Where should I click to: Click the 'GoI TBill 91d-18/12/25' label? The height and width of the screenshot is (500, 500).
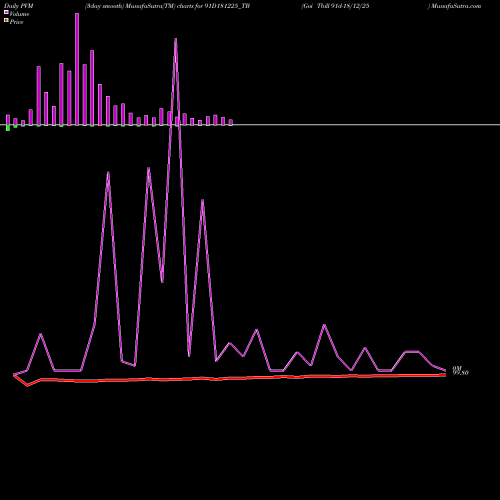tap(335, 6)
